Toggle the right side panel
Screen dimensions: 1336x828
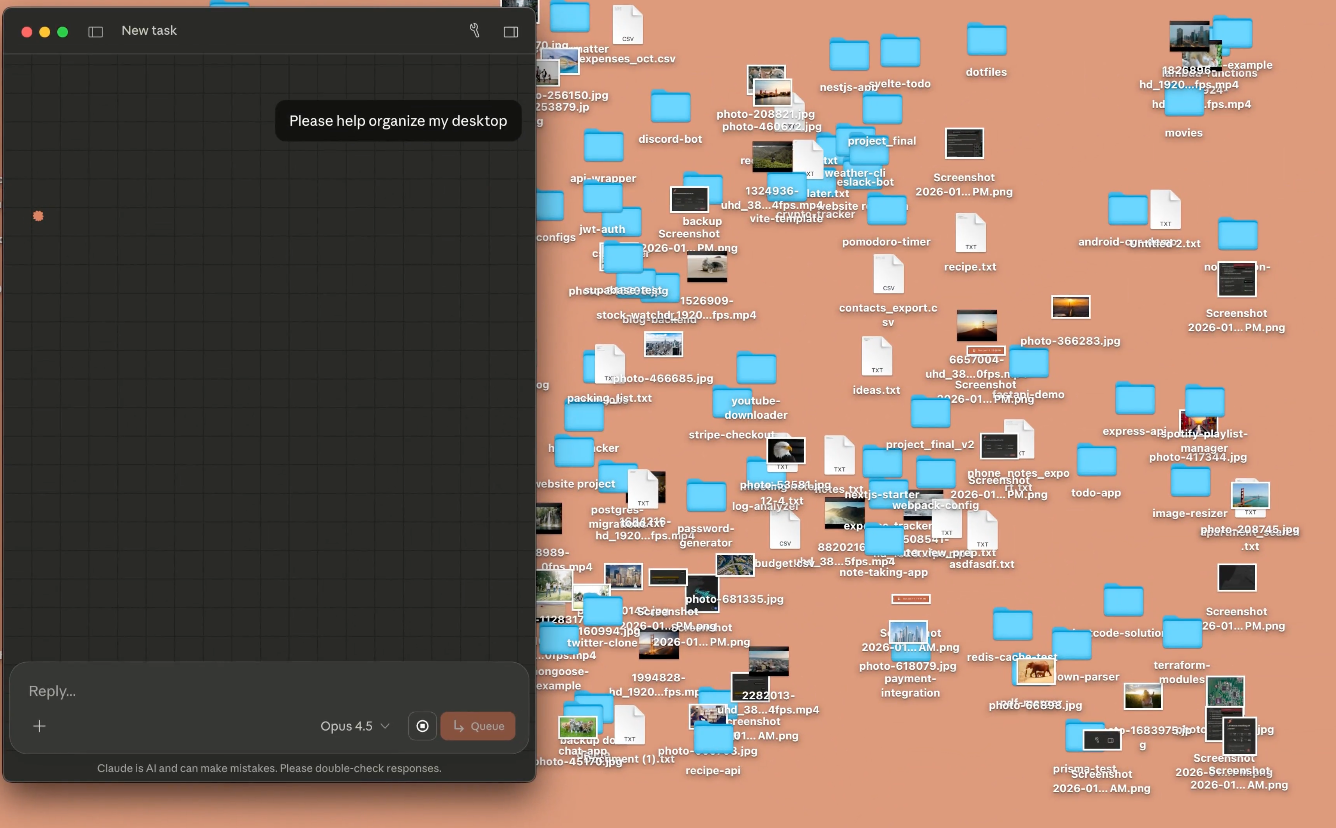tap(511, 31)
